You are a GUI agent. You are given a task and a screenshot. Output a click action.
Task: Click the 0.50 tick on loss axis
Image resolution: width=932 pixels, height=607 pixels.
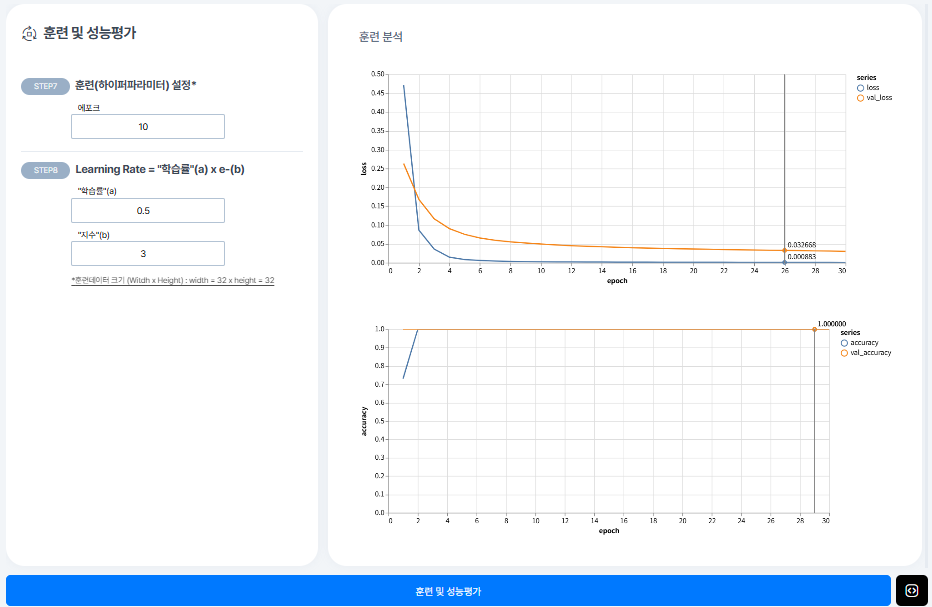378,74
